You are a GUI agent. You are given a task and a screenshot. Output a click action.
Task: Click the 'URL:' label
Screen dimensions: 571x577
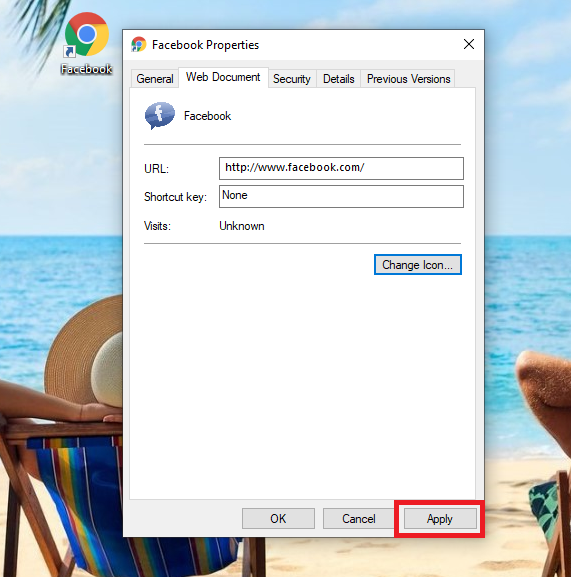156,169
